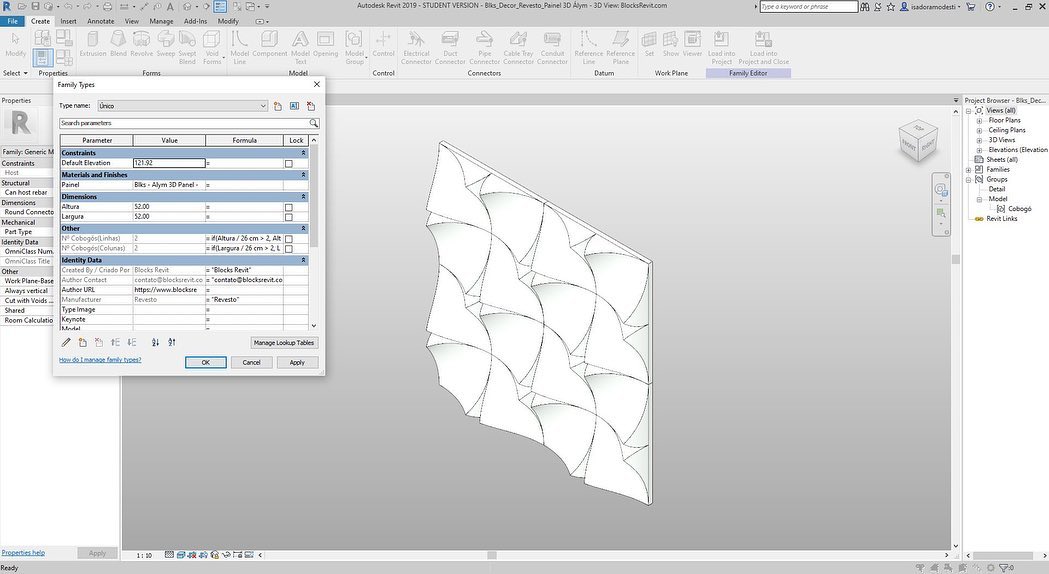Image resolution: width=1049 pixels, height=574 pixels.
Task: Click the Model Text tool
Action: [300, 47]
